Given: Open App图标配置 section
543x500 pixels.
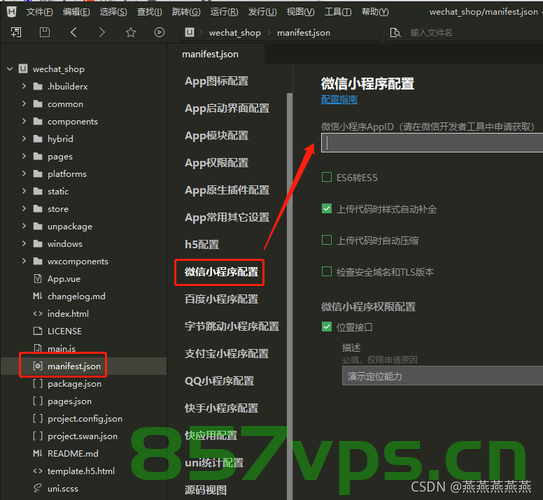Looking at the screenshot, I should coord(217,81).
